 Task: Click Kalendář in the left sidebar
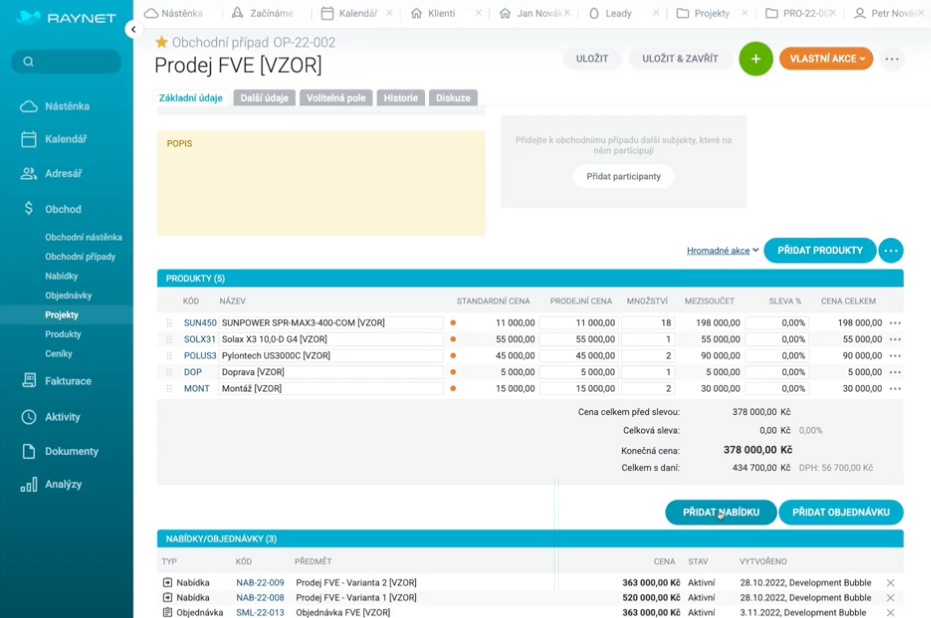tap(65, 139)
